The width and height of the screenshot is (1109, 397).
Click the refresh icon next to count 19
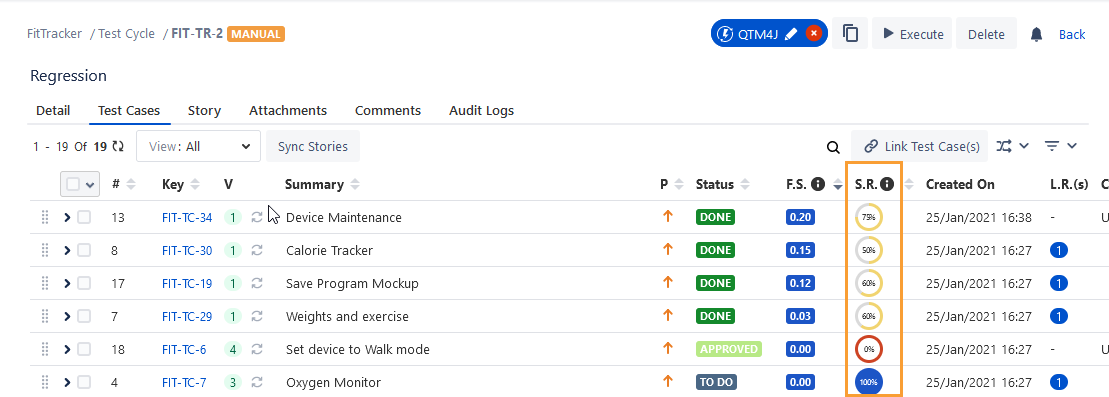click(x=117, y=146)
